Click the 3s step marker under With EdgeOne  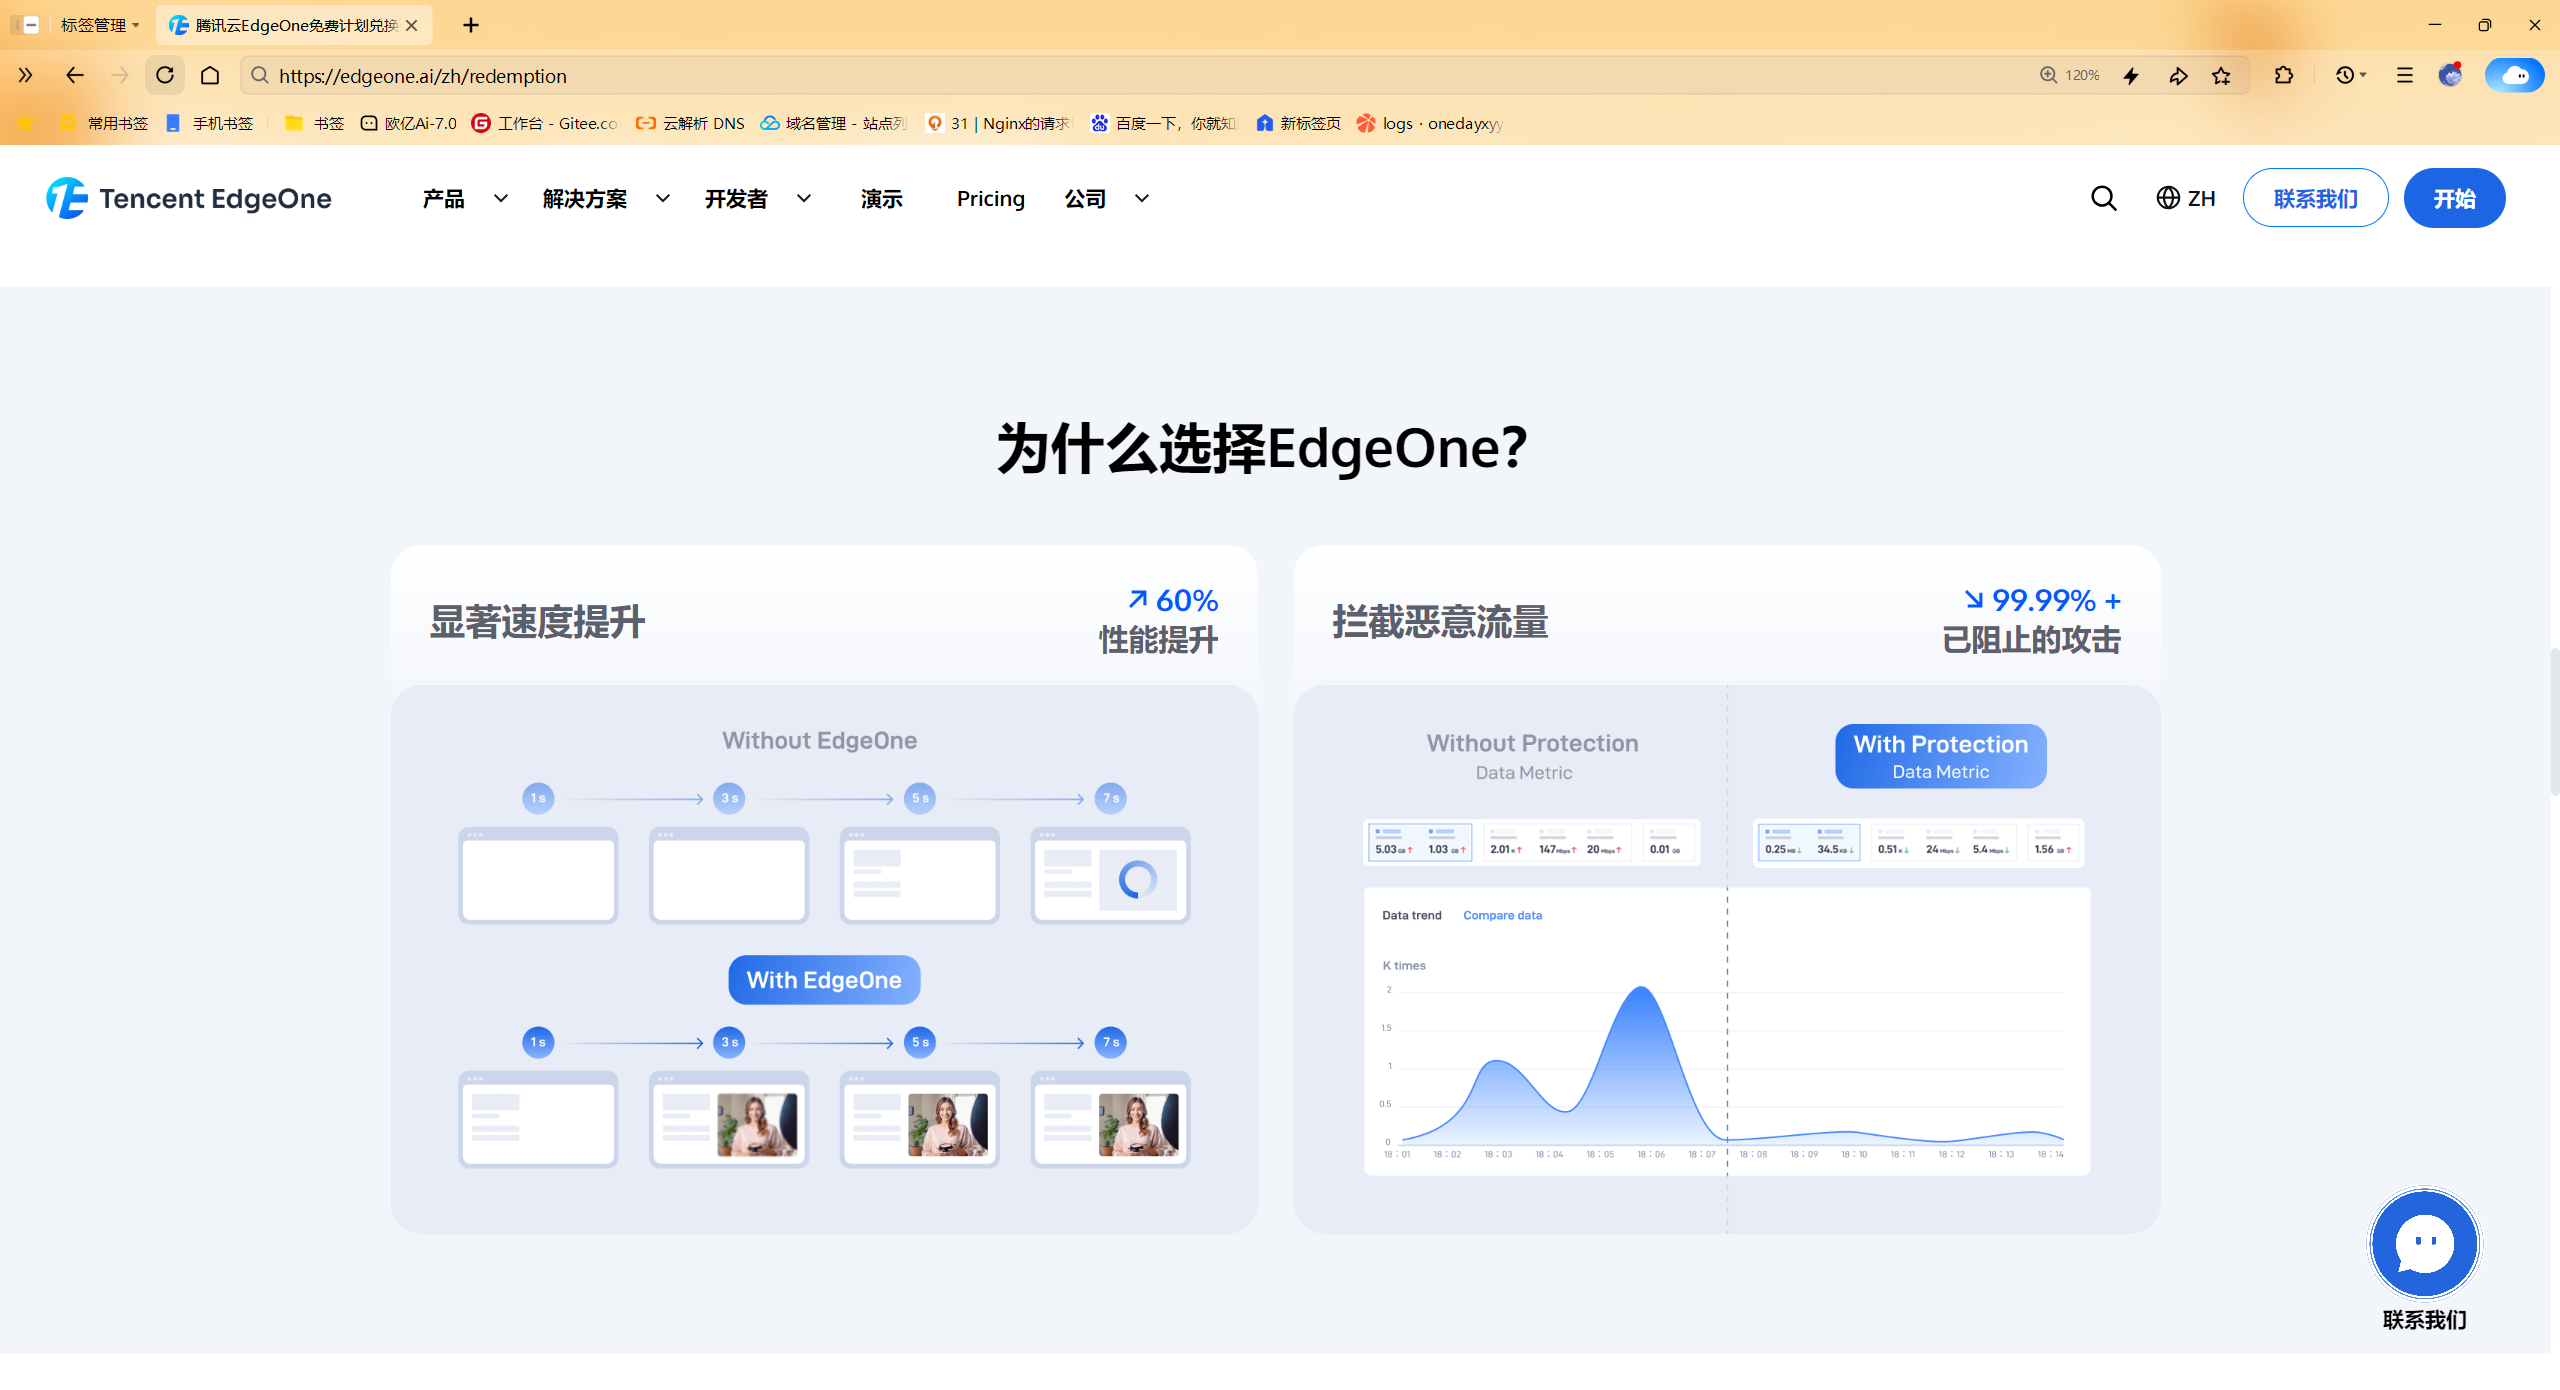click(729, 1042)
